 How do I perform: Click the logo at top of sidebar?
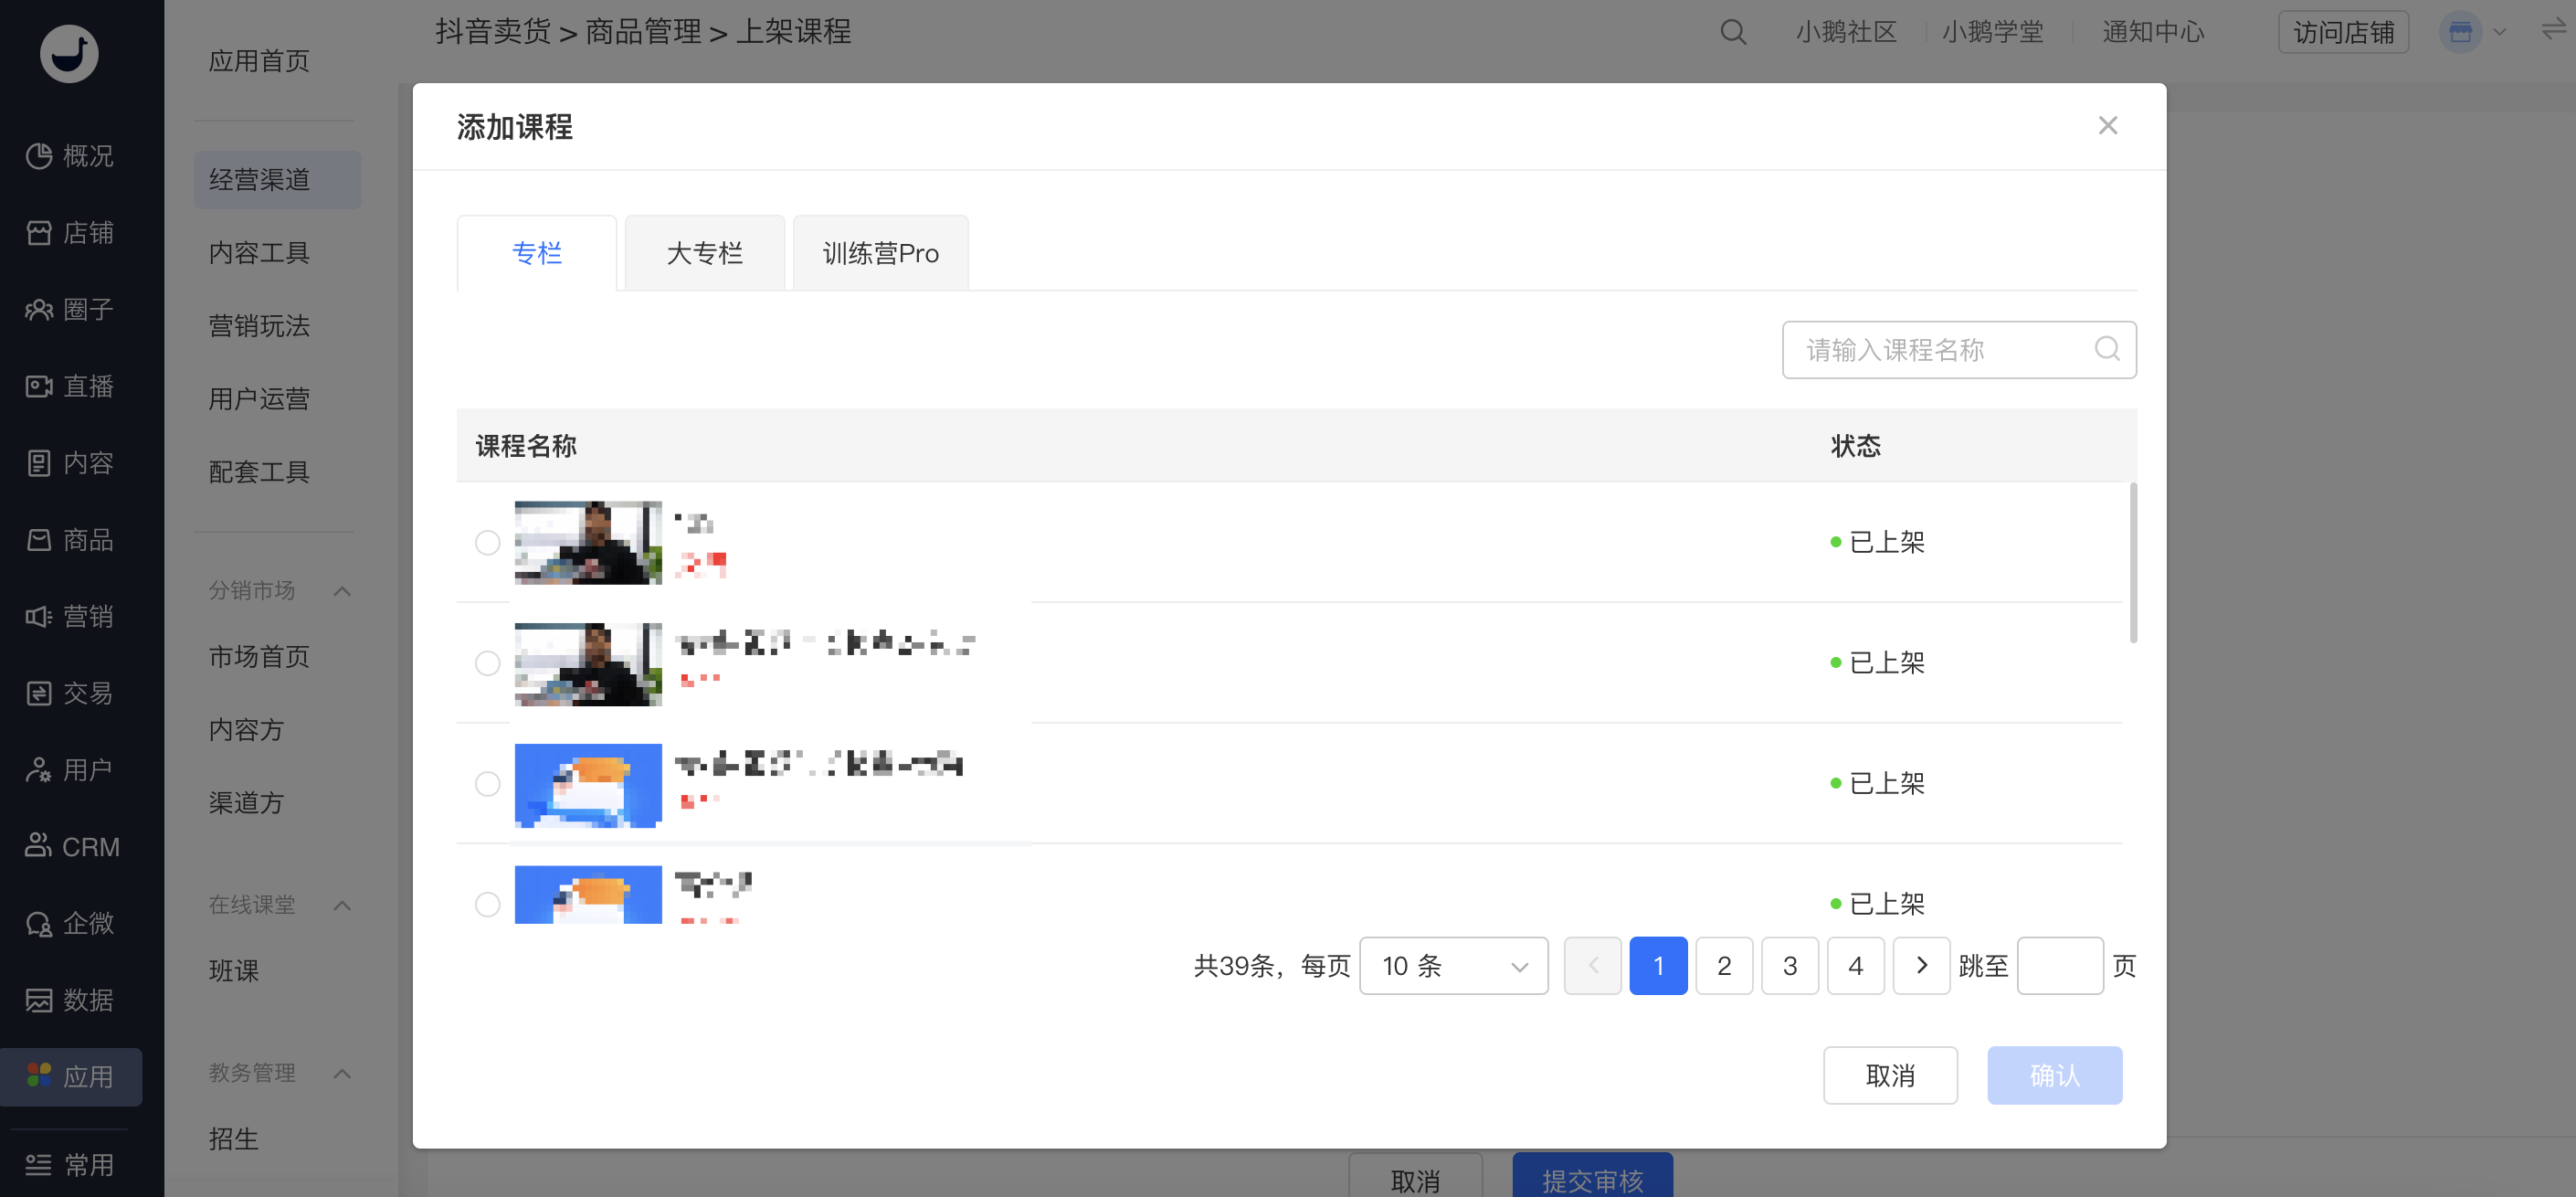pos(69,53)
